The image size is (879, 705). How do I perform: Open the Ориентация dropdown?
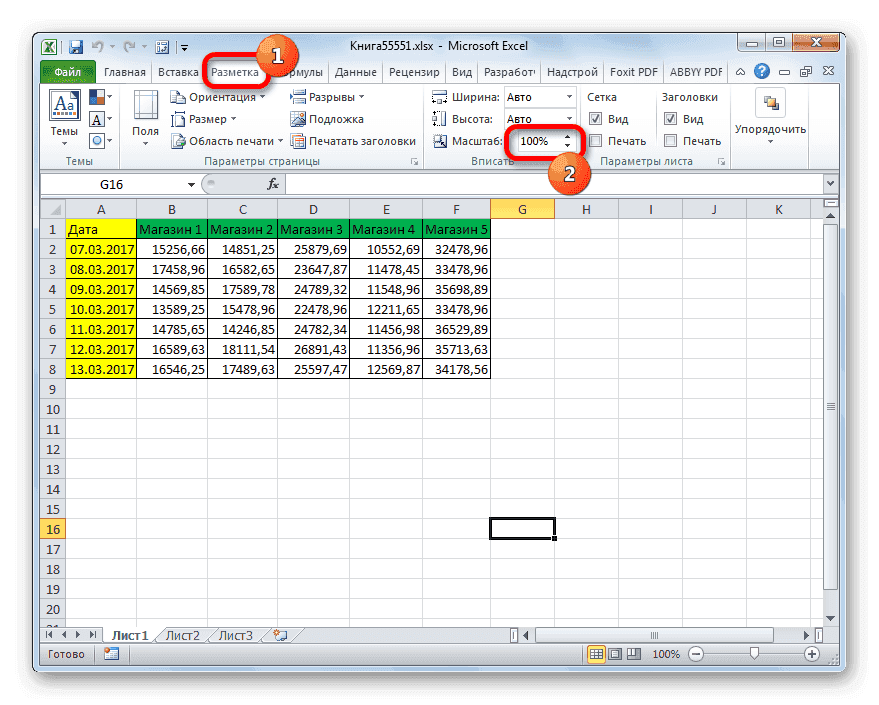pos(221,97)
